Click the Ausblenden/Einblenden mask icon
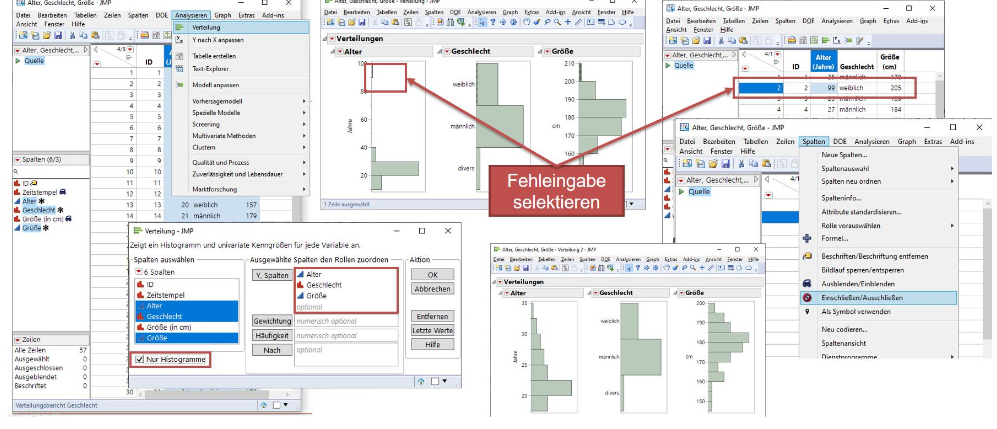 (x=808, y=284)
